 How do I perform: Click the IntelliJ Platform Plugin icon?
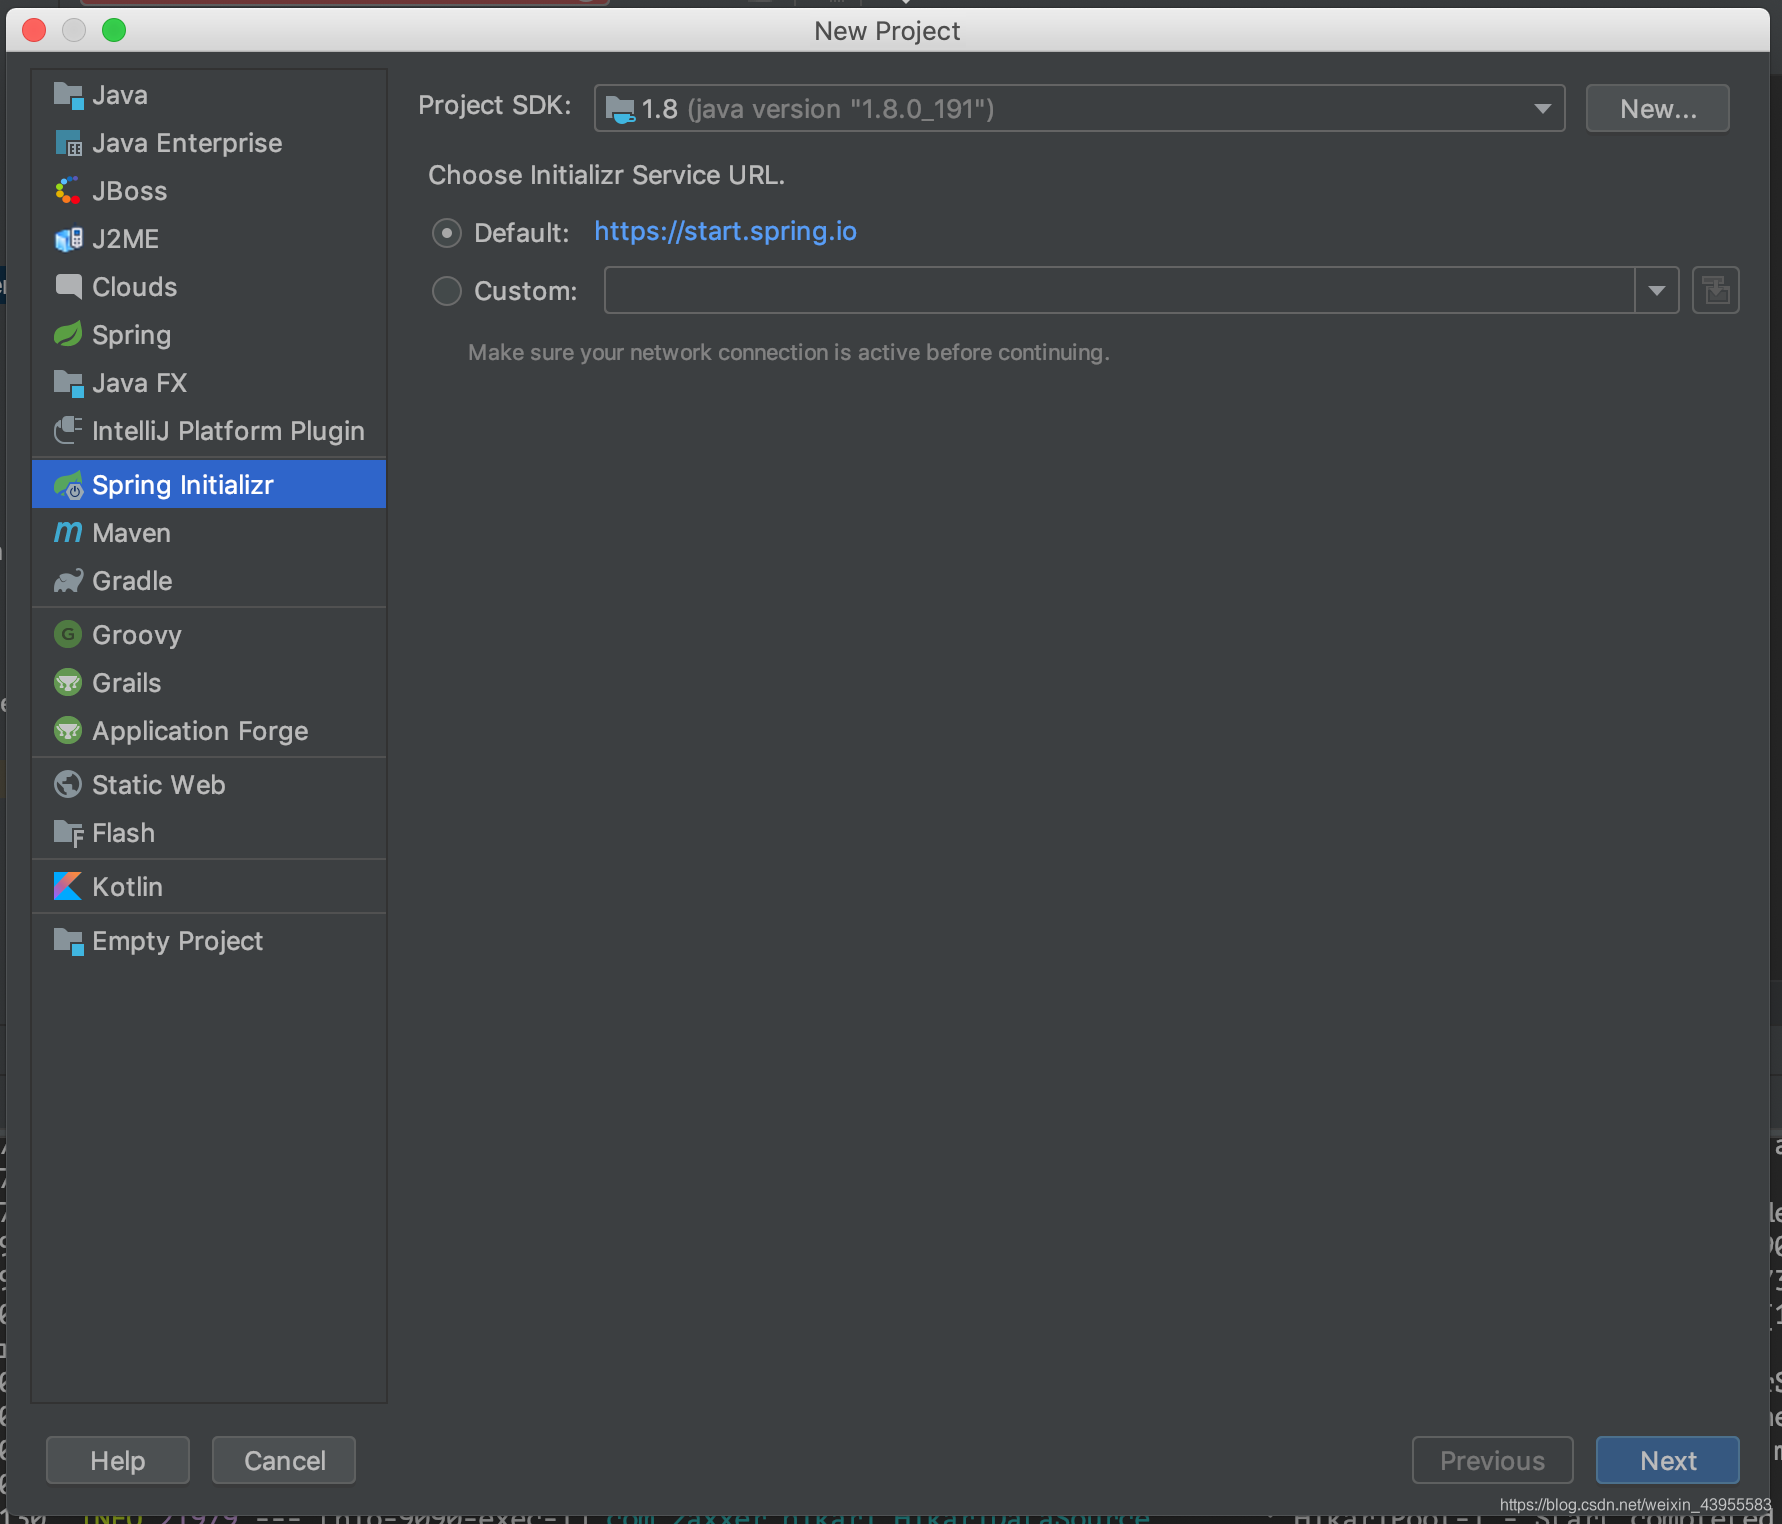pos(68,430)
